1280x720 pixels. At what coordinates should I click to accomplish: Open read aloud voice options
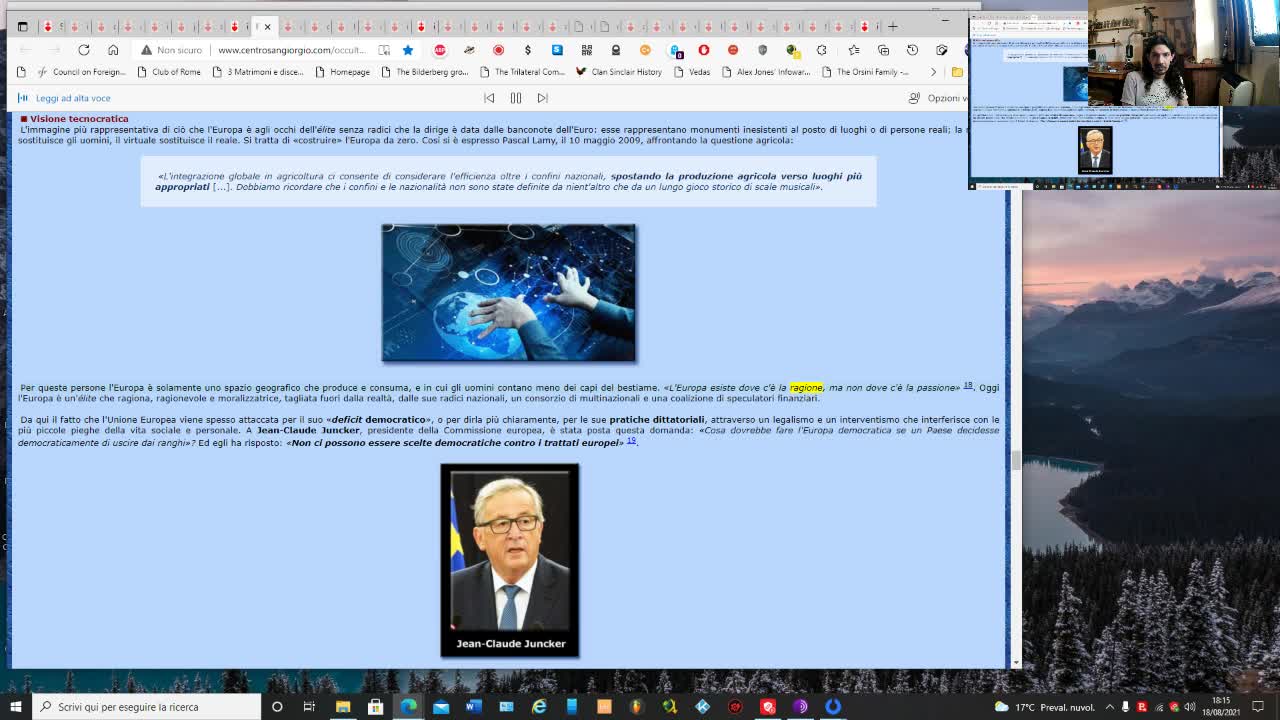click(937, 98)
